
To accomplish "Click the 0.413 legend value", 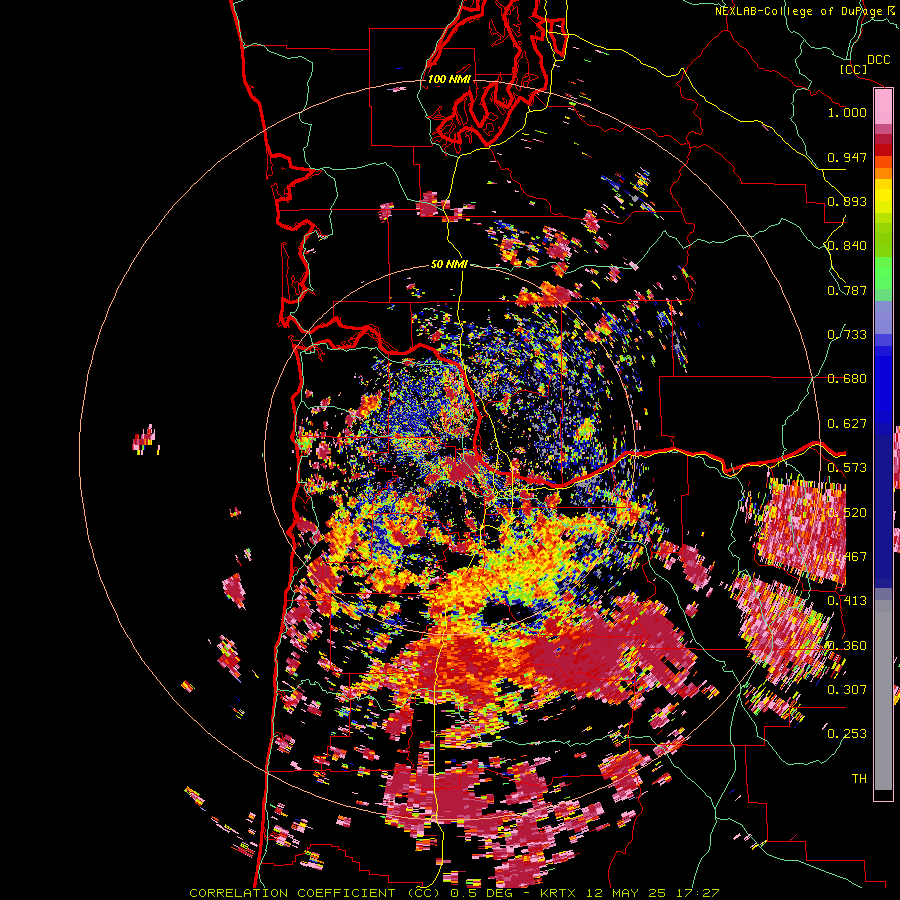I will pyautogui.click(x=847, y=601).
